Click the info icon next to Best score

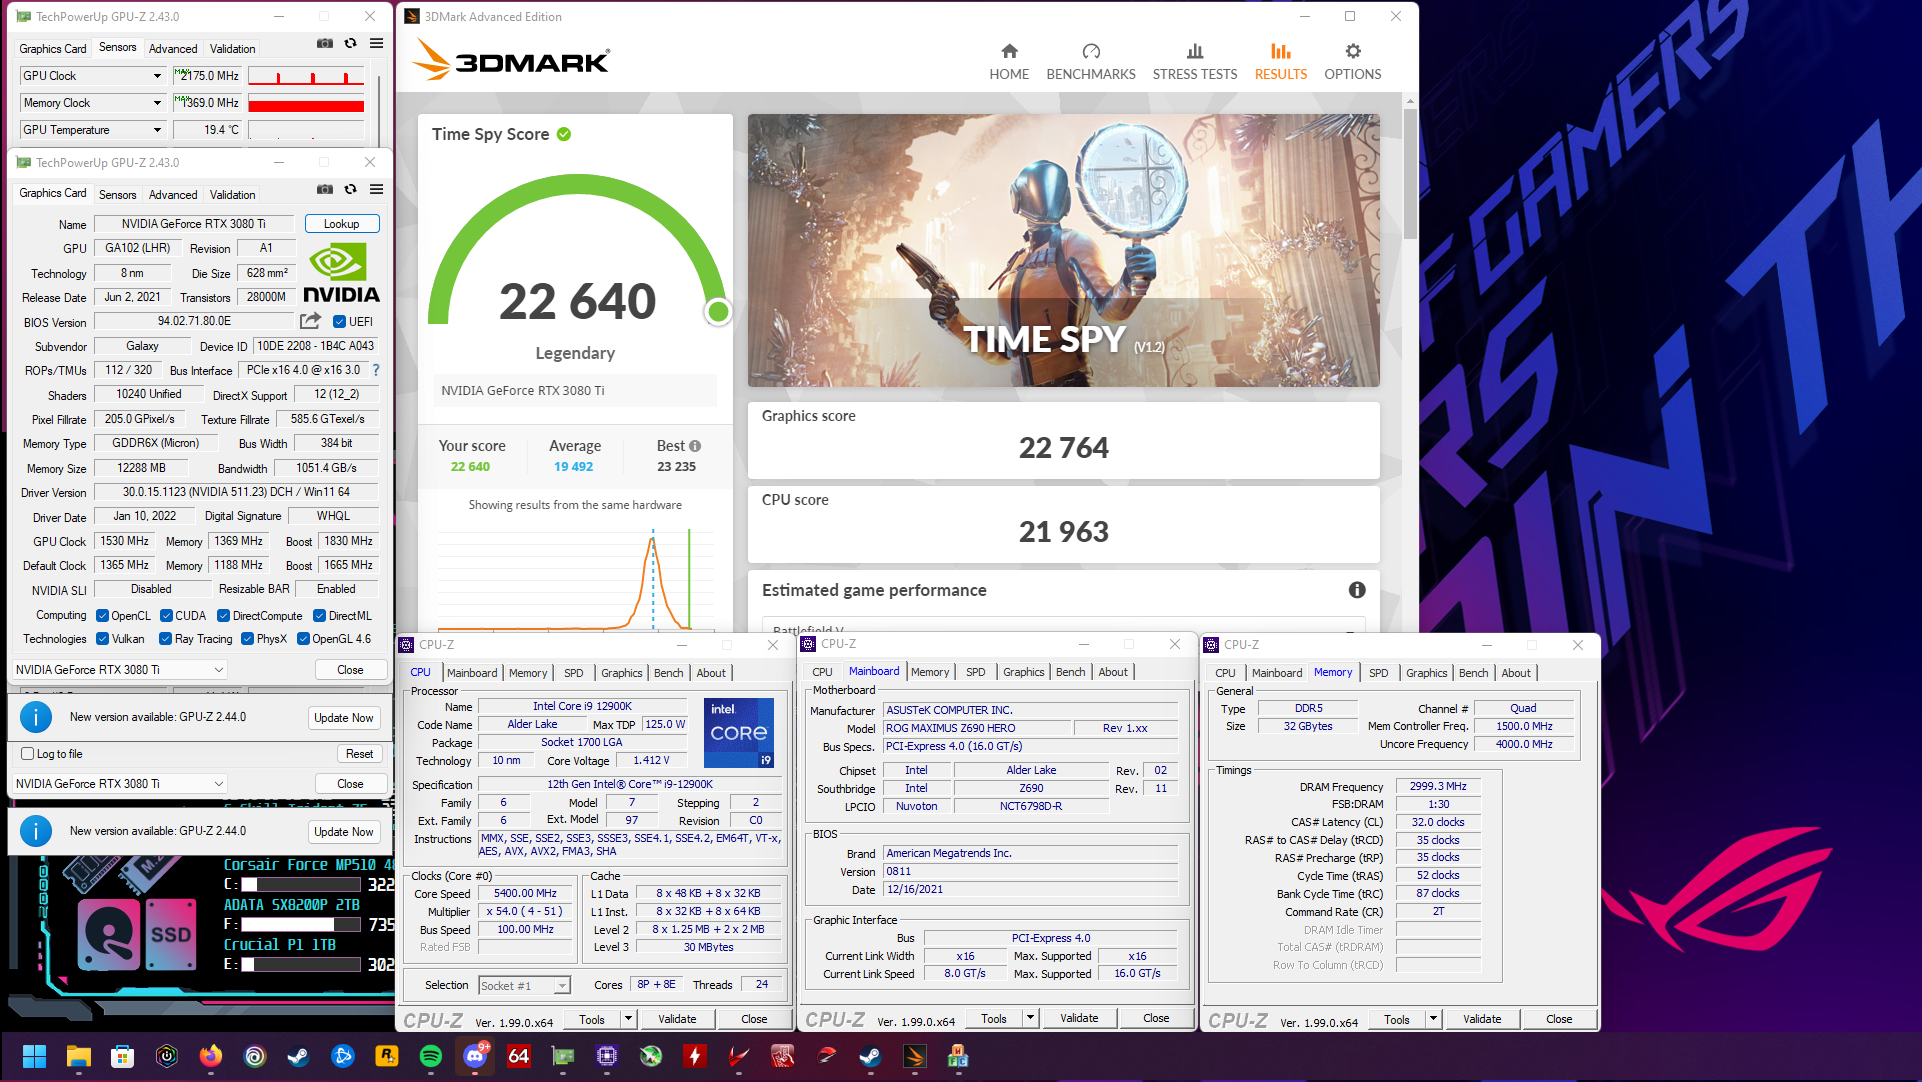pos(695,446)
